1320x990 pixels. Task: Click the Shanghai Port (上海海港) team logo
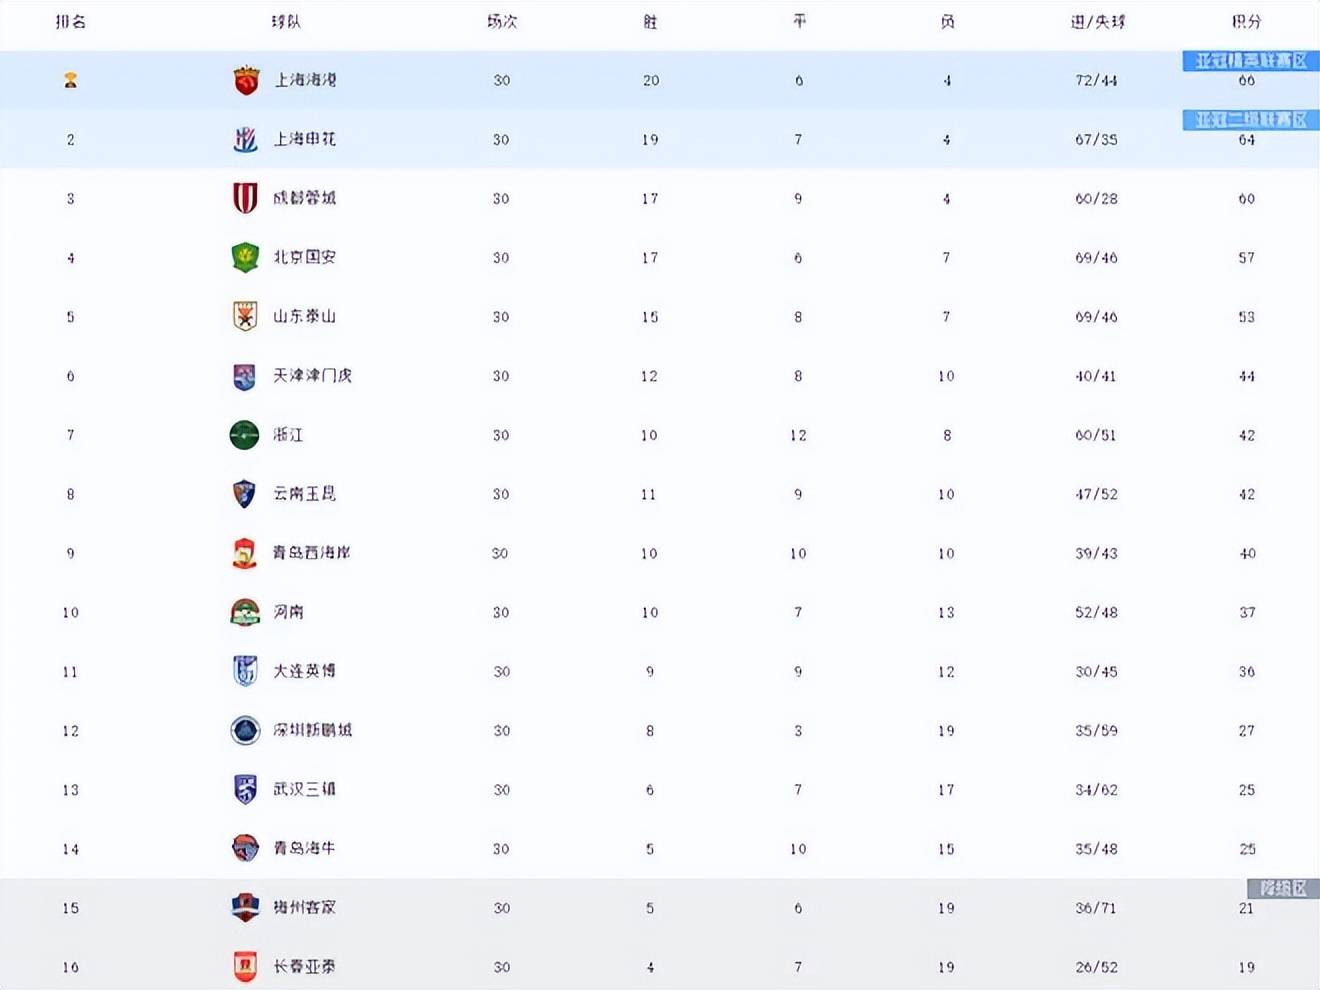pyautogui.click(x=246, y=80)
